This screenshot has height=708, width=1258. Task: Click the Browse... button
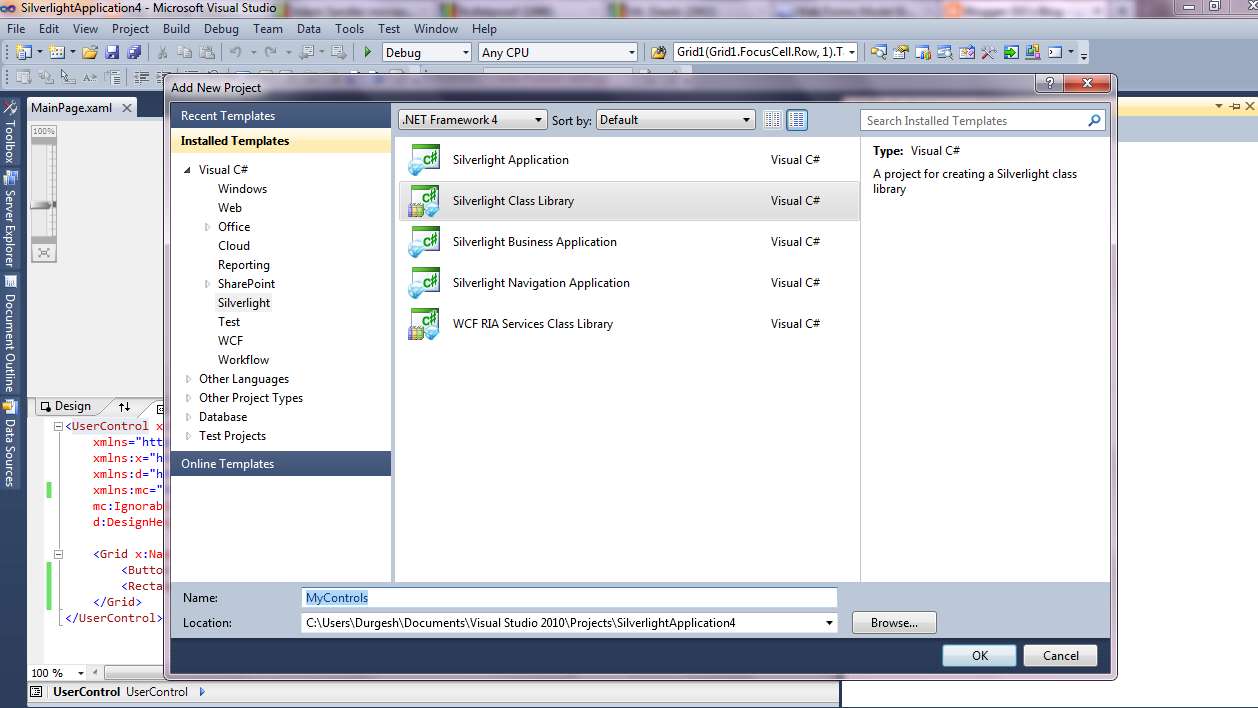click(x=894, y=623)
